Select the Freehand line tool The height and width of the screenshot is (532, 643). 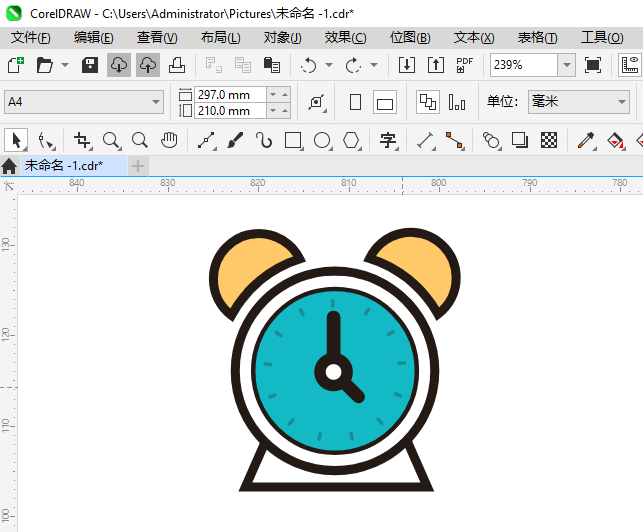tap(207, 140)
